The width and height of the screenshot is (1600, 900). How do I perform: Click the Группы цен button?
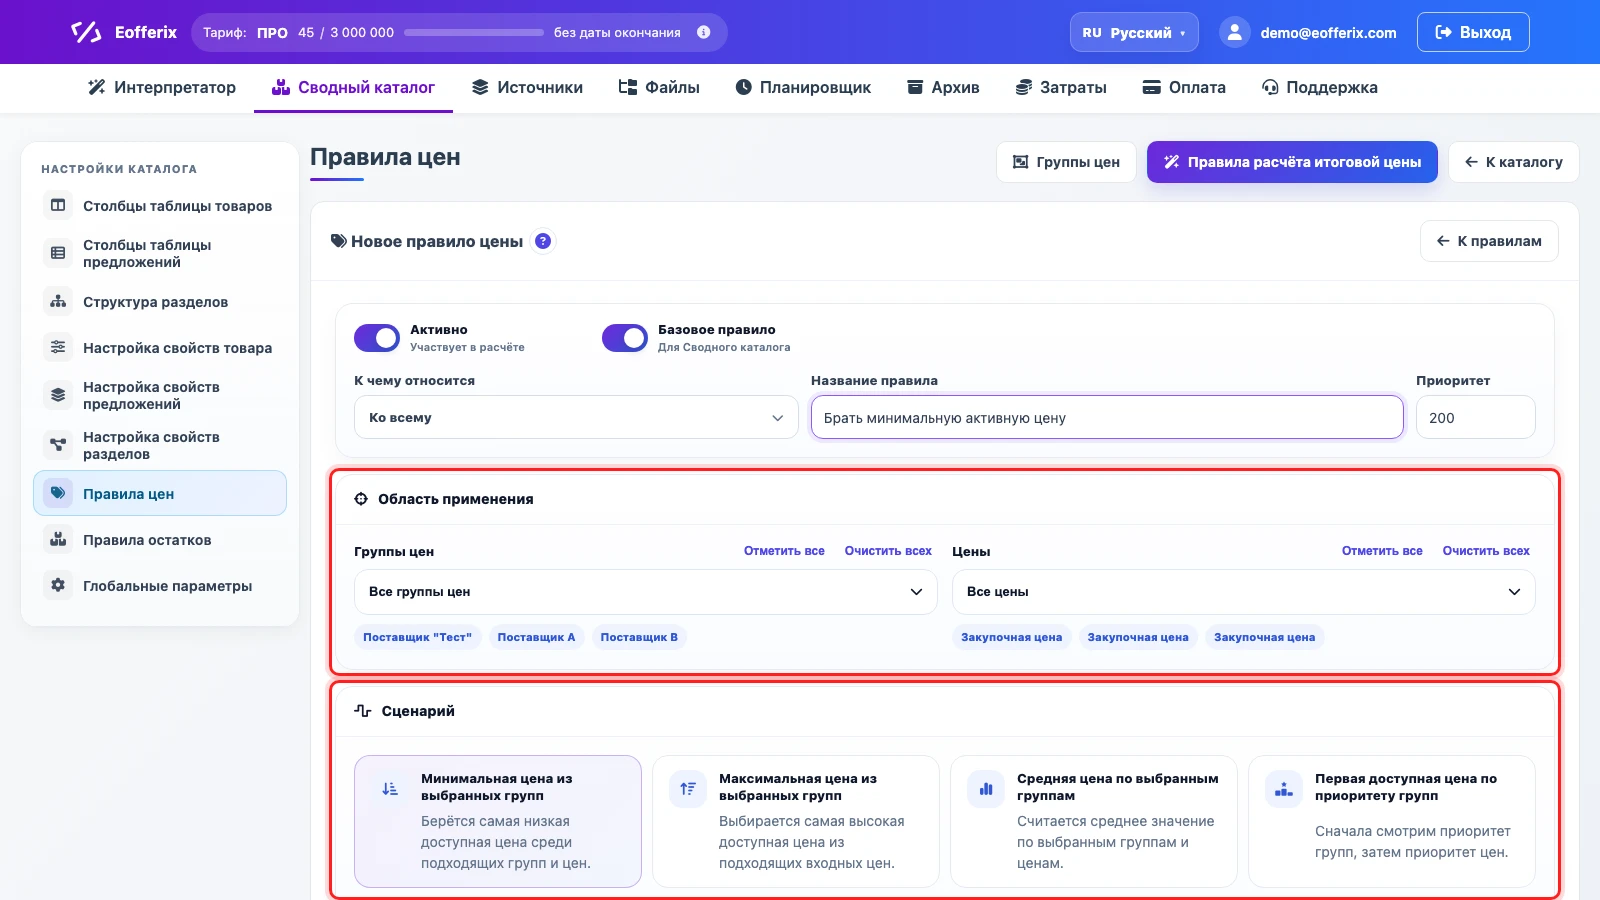pos(1066,162)
